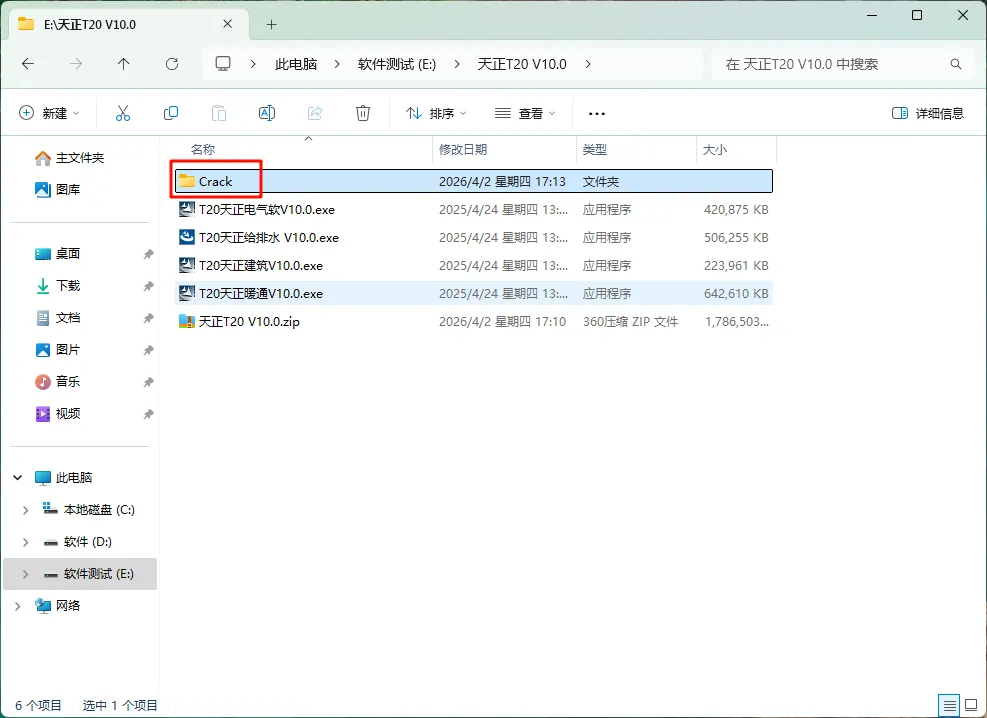Expand chevron after 软件测试 (E:) breadcrumb

457,64
